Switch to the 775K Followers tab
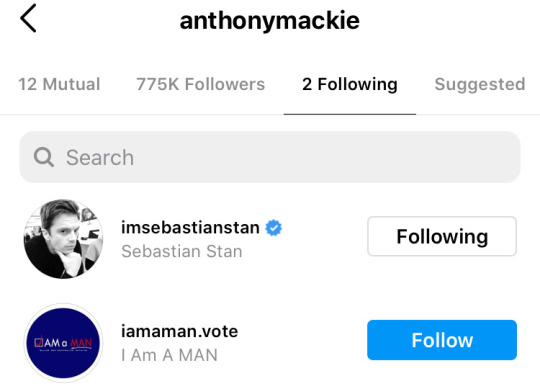The width and height of the screenshot is (540, 389). pos(200,84)
